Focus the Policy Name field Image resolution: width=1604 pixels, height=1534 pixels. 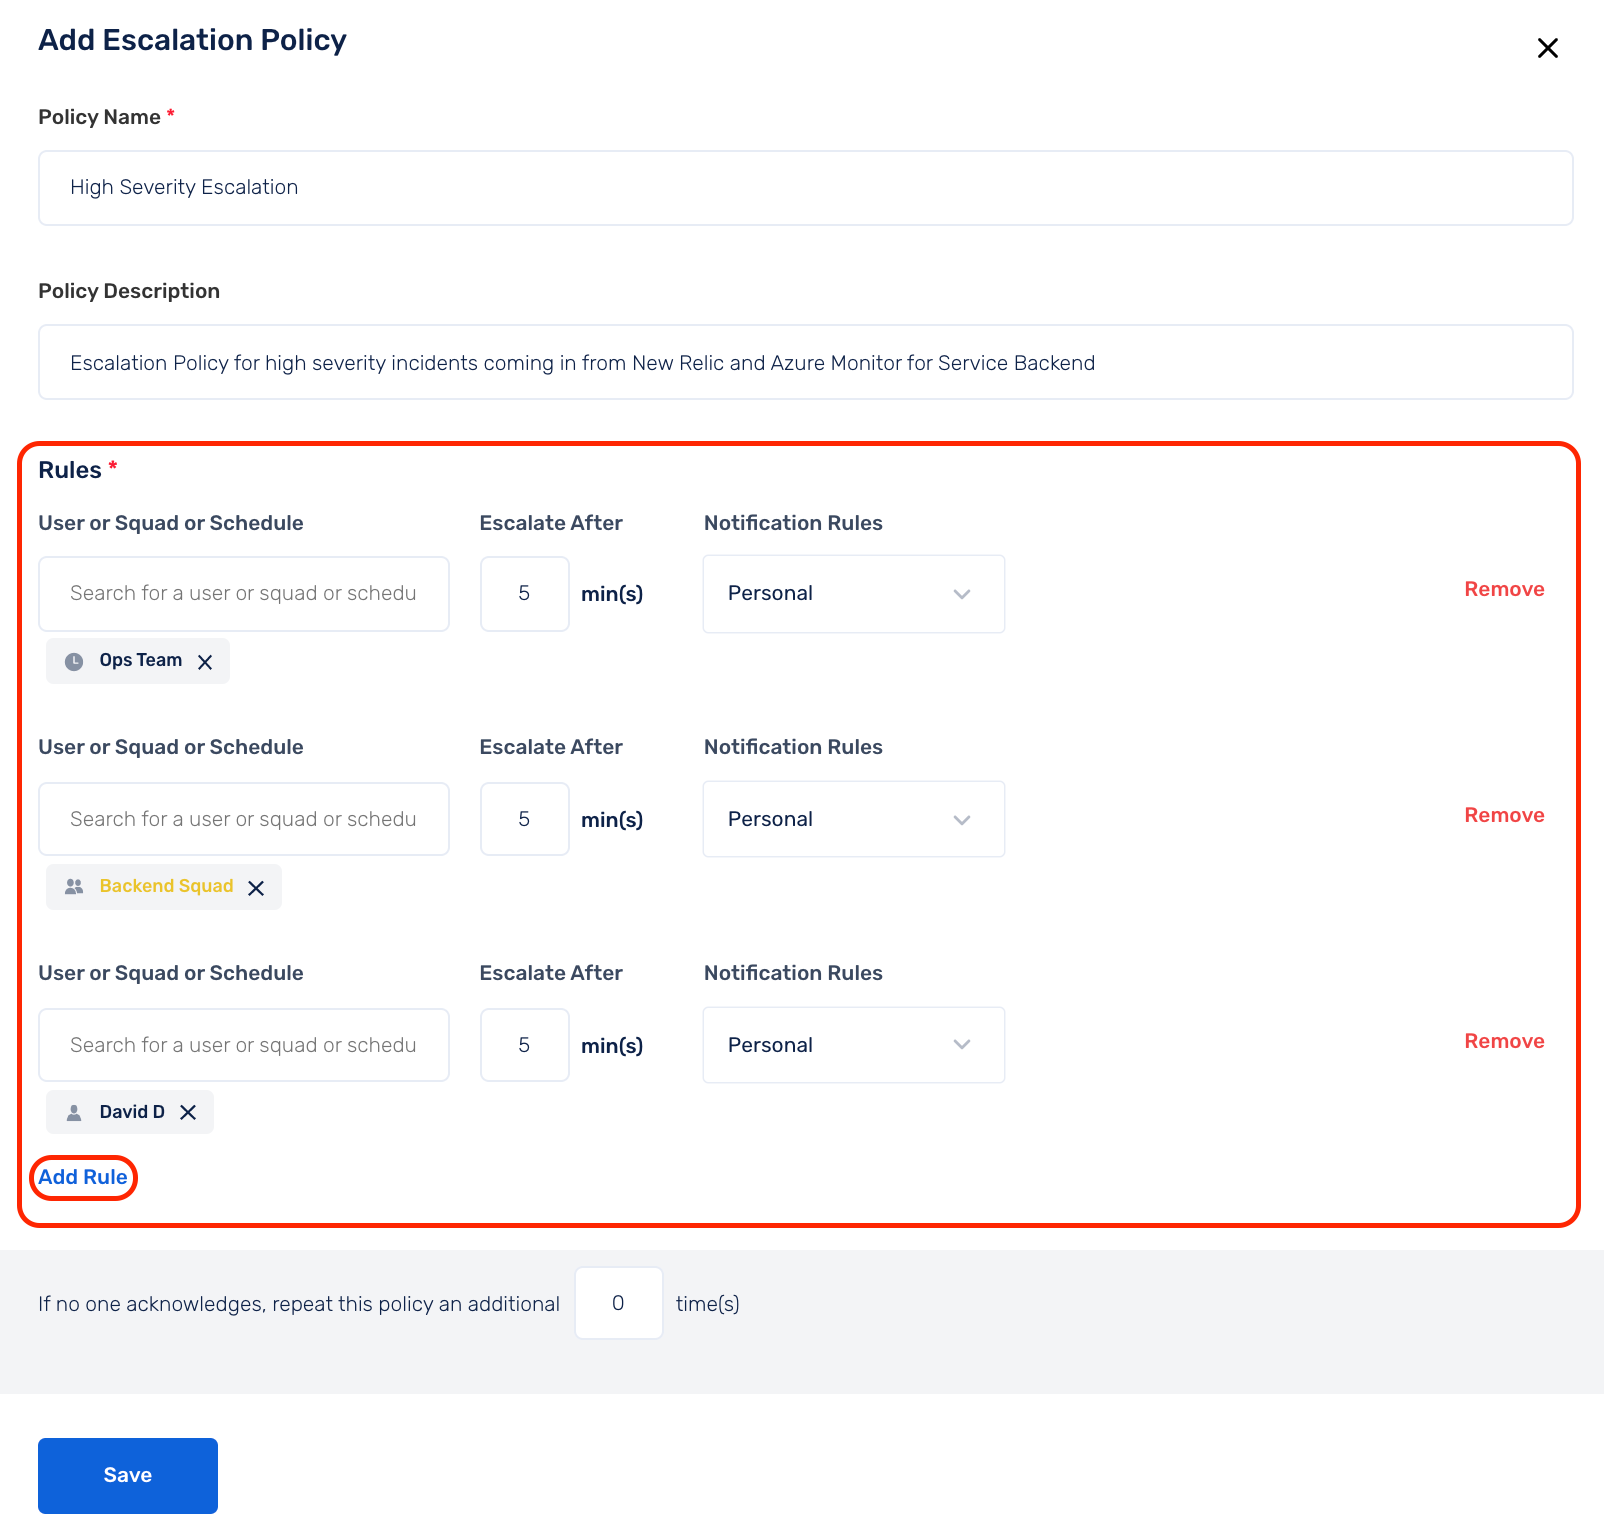pos(805,188)
